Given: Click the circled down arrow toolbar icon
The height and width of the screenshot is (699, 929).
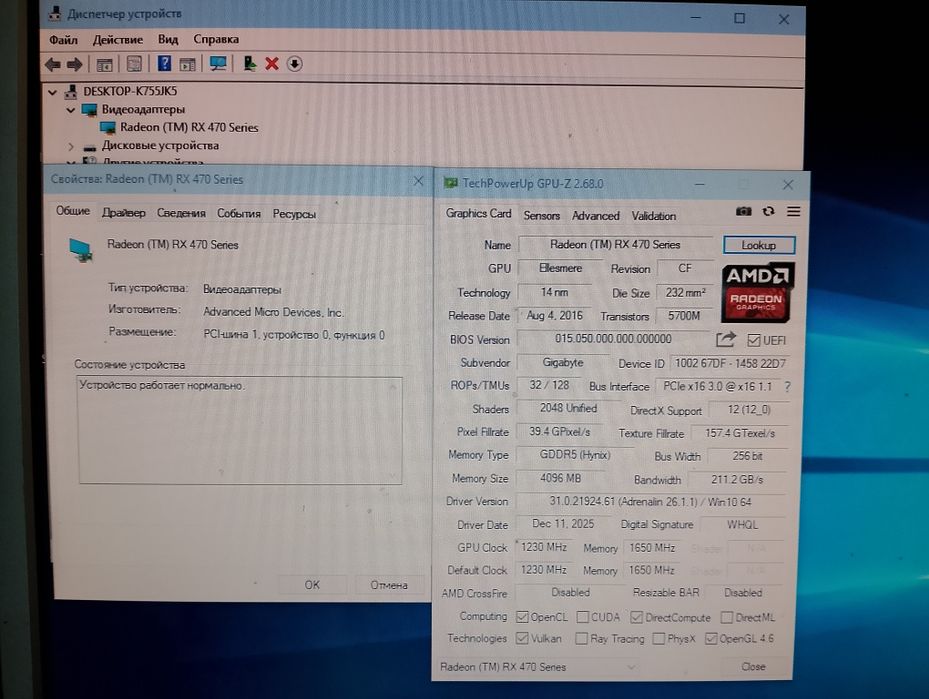Looking at the screenshot, I should 294,63.
